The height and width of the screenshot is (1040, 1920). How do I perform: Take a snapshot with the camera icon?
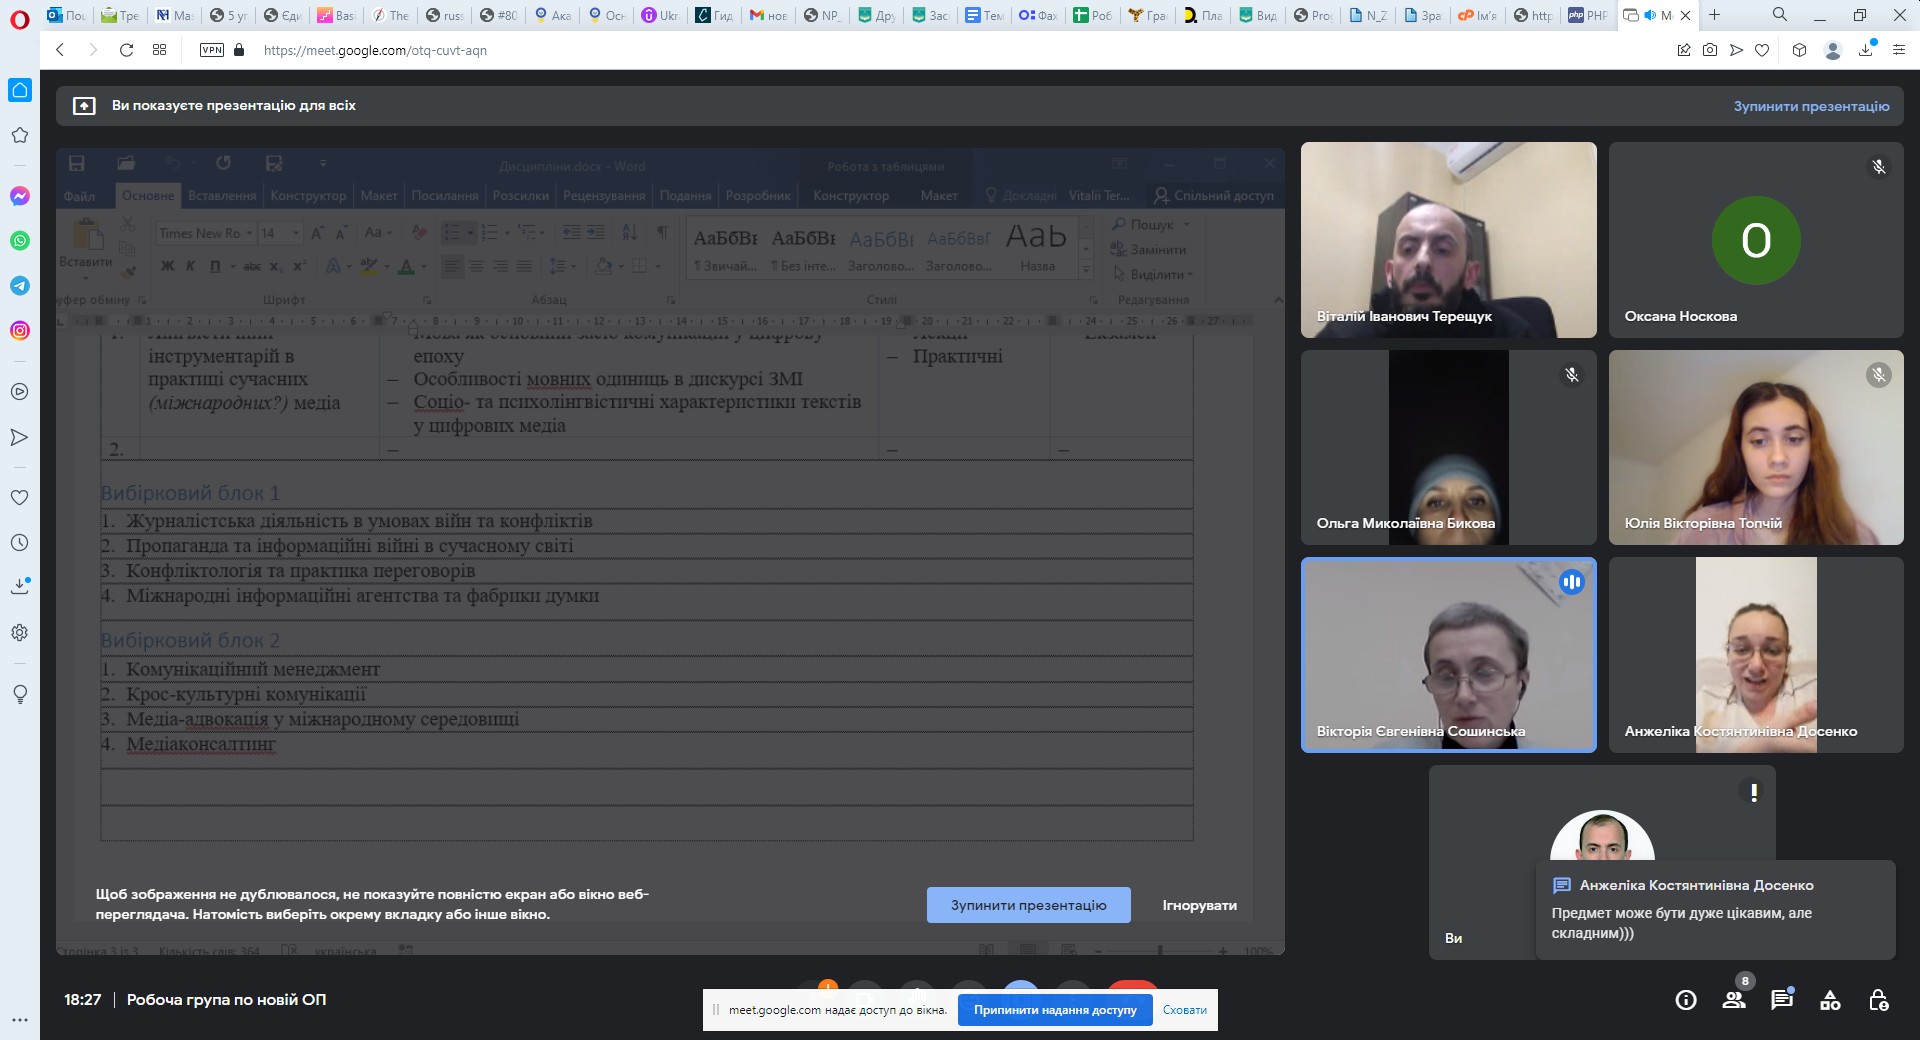[1710, 50]
